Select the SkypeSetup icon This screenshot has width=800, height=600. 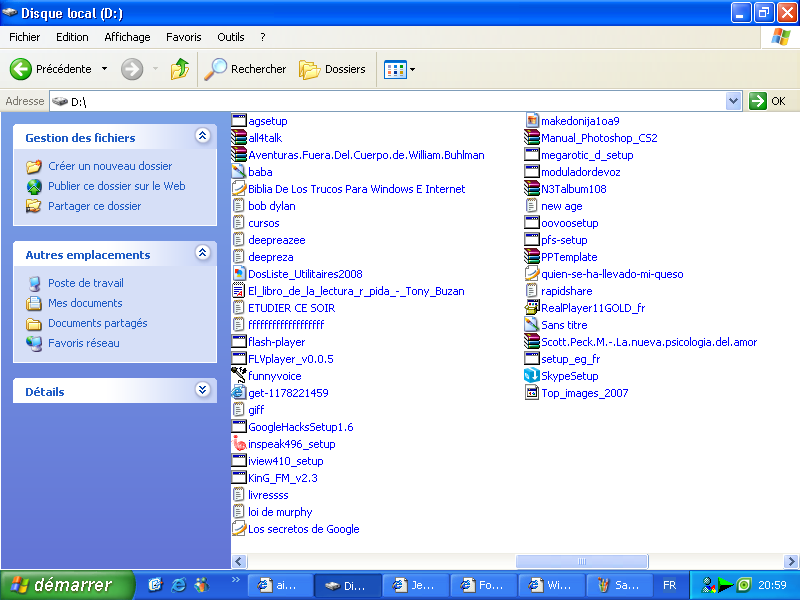point(532,376)
